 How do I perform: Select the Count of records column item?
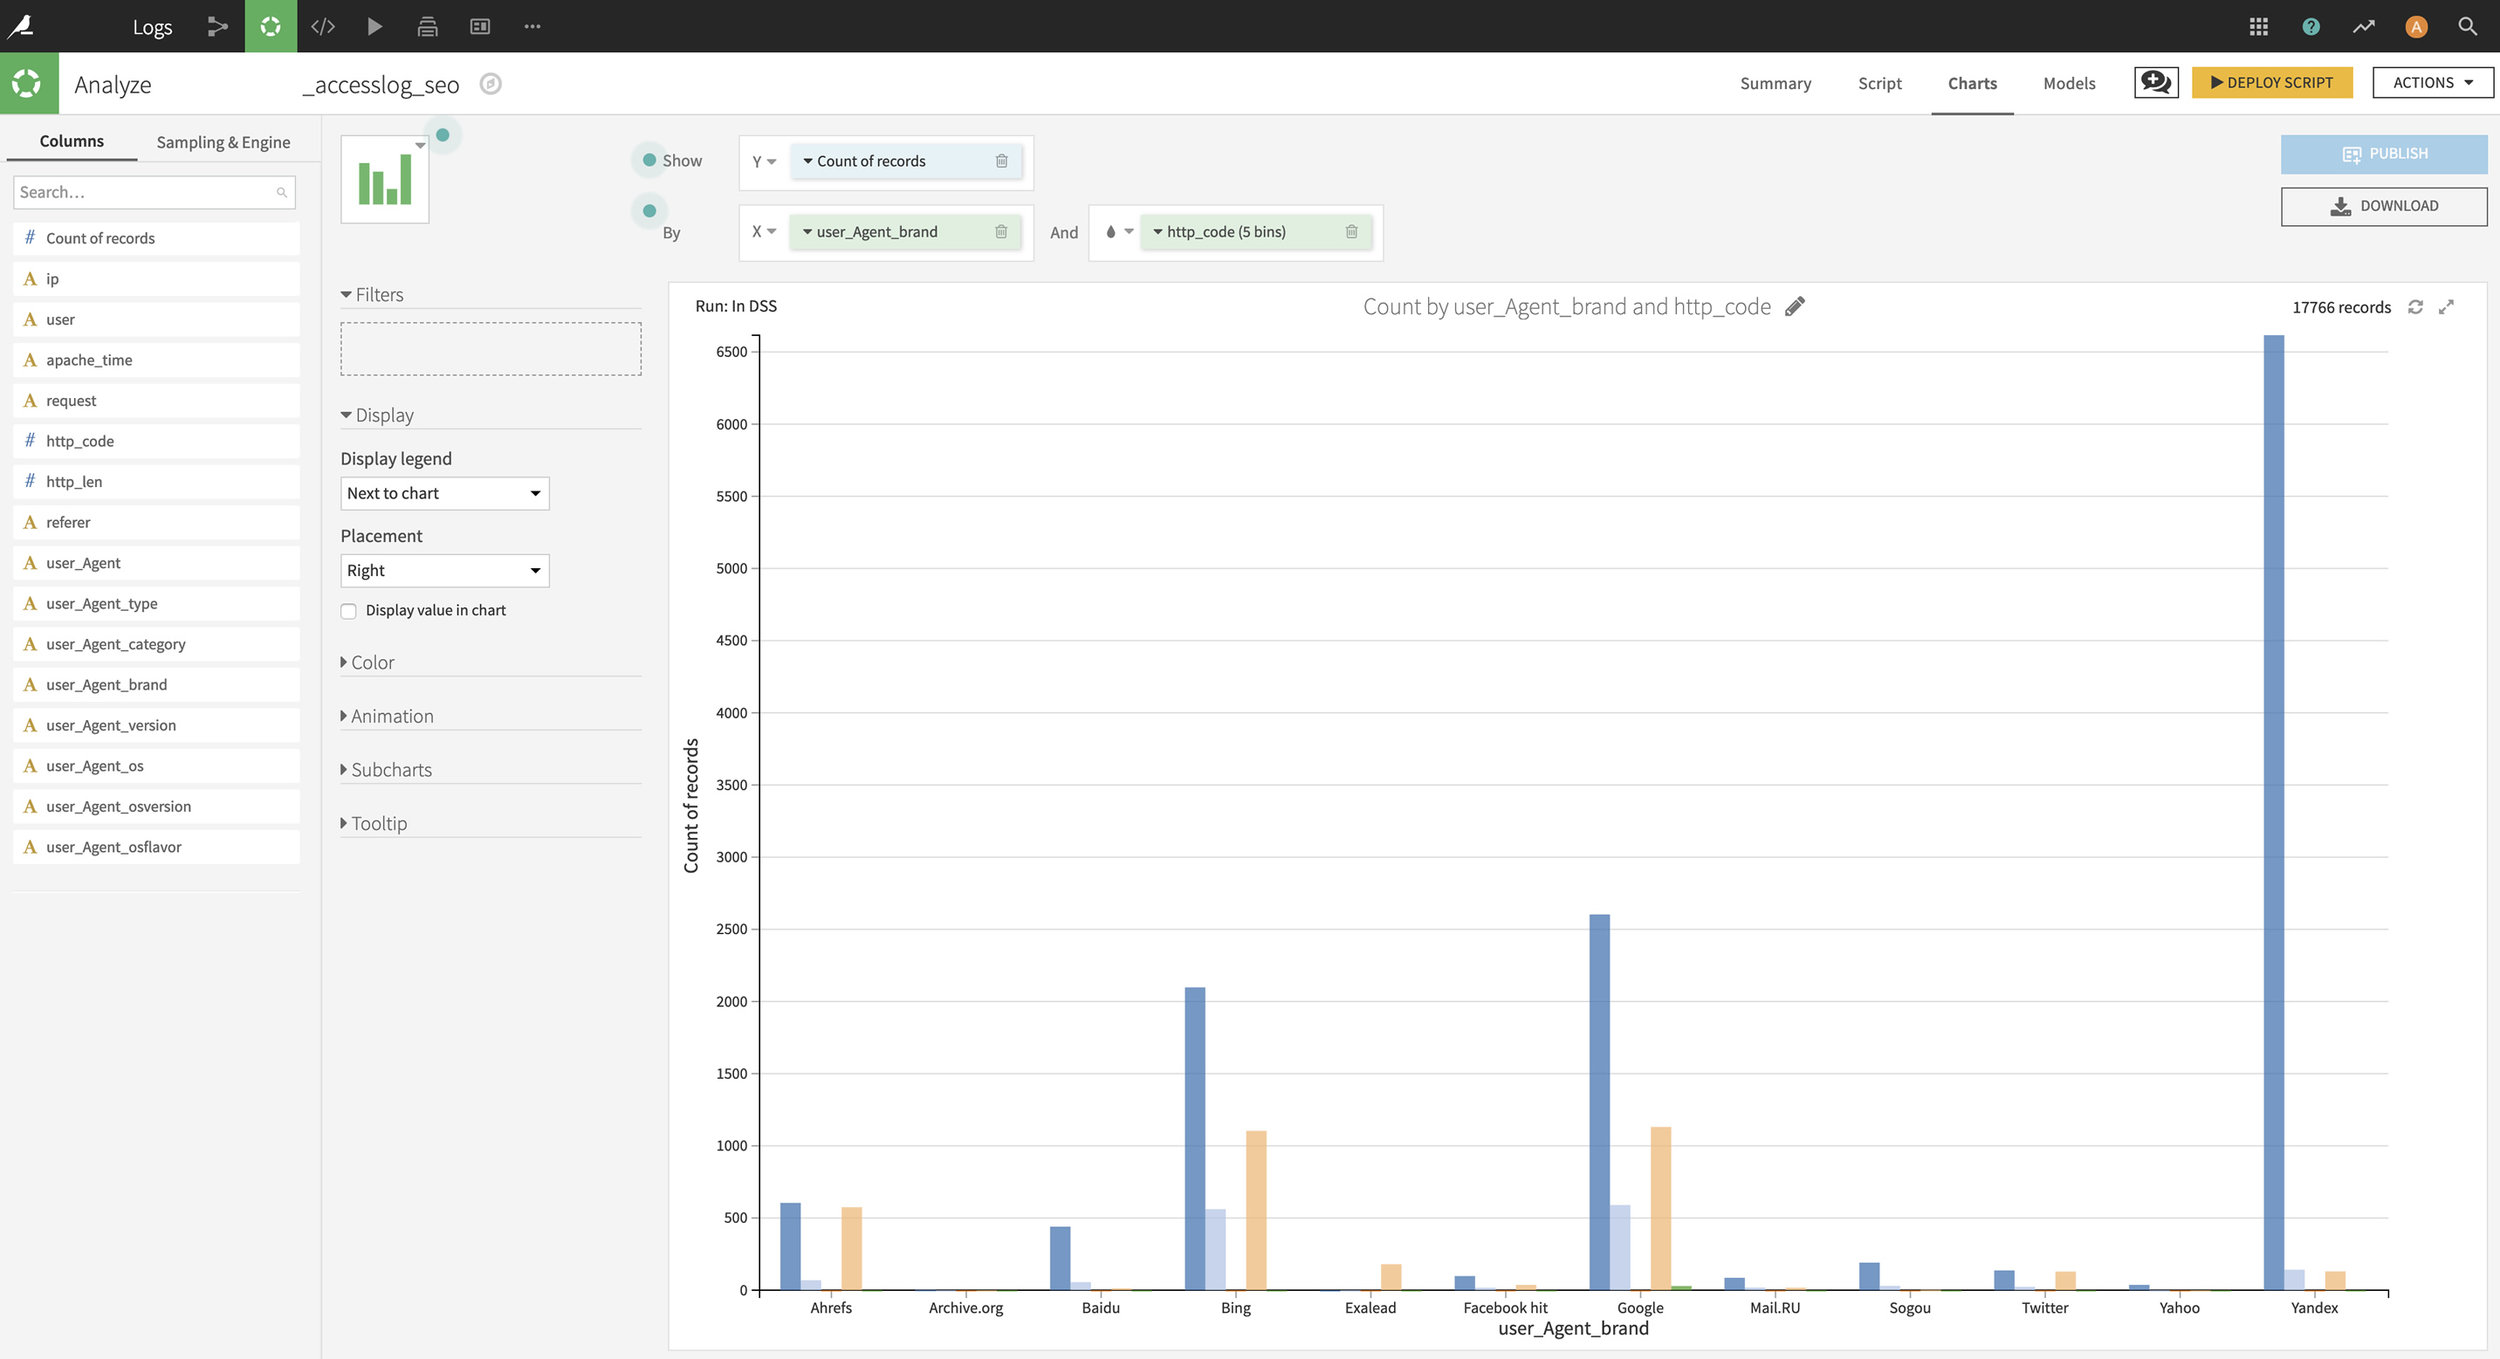pyautogui.click(x=156, y=238)
